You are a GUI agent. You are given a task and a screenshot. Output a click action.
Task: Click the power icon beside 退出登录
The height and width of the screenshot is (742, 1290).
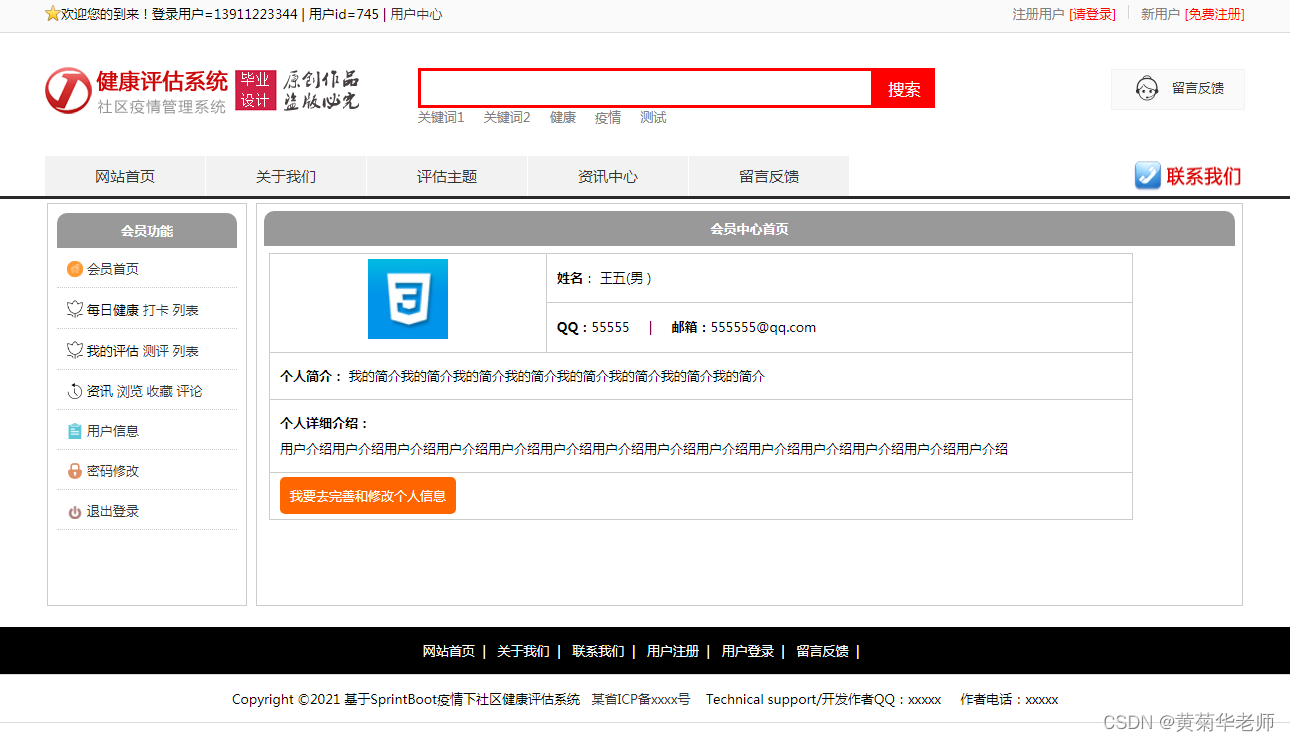pos(74,512)
